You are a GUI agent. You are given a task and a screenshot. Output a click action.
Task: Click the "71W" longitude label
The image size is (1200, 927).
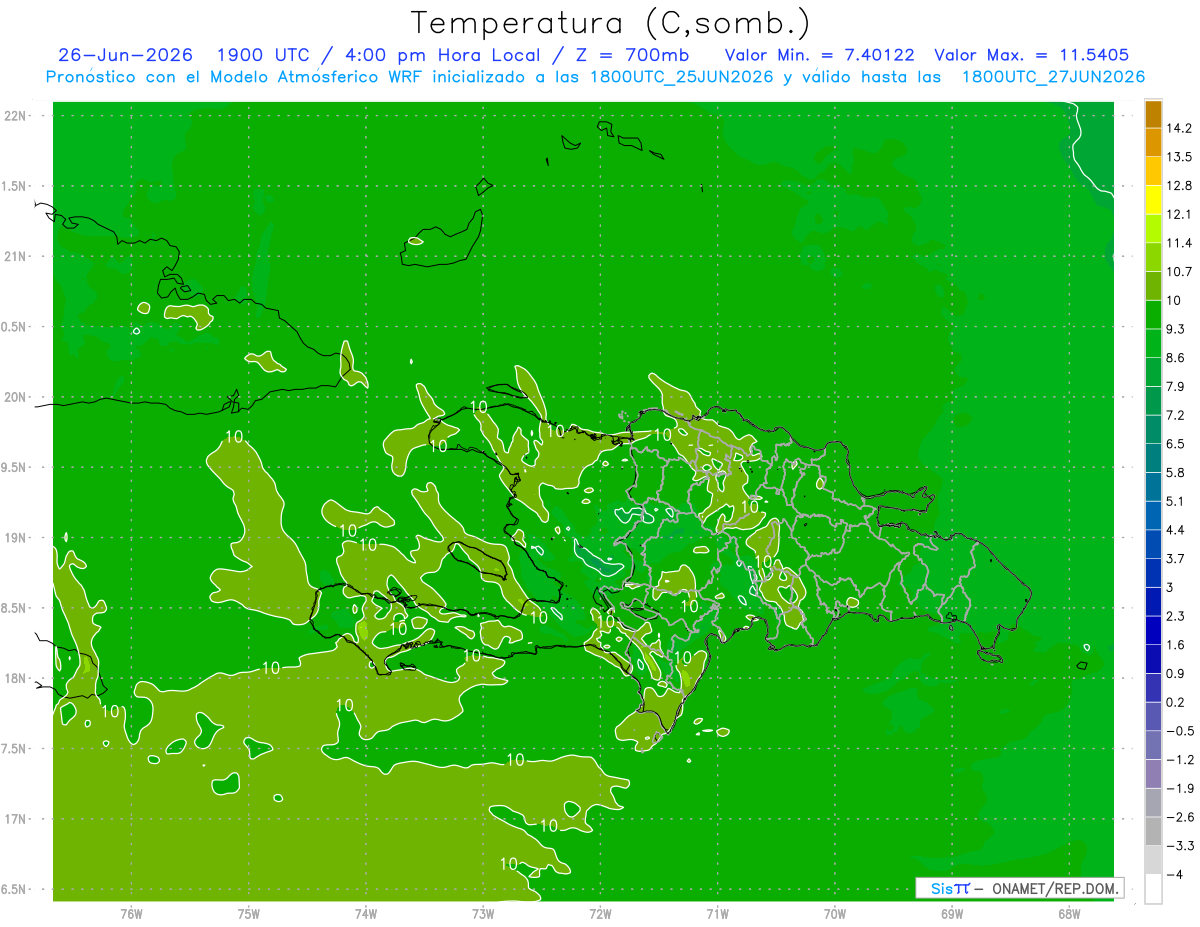click(x=717, y=914)
